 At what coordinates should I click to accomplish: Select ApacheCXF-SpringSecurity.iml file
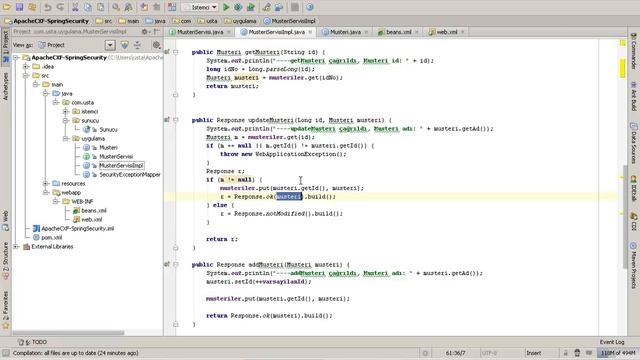[x=78, y=229]
